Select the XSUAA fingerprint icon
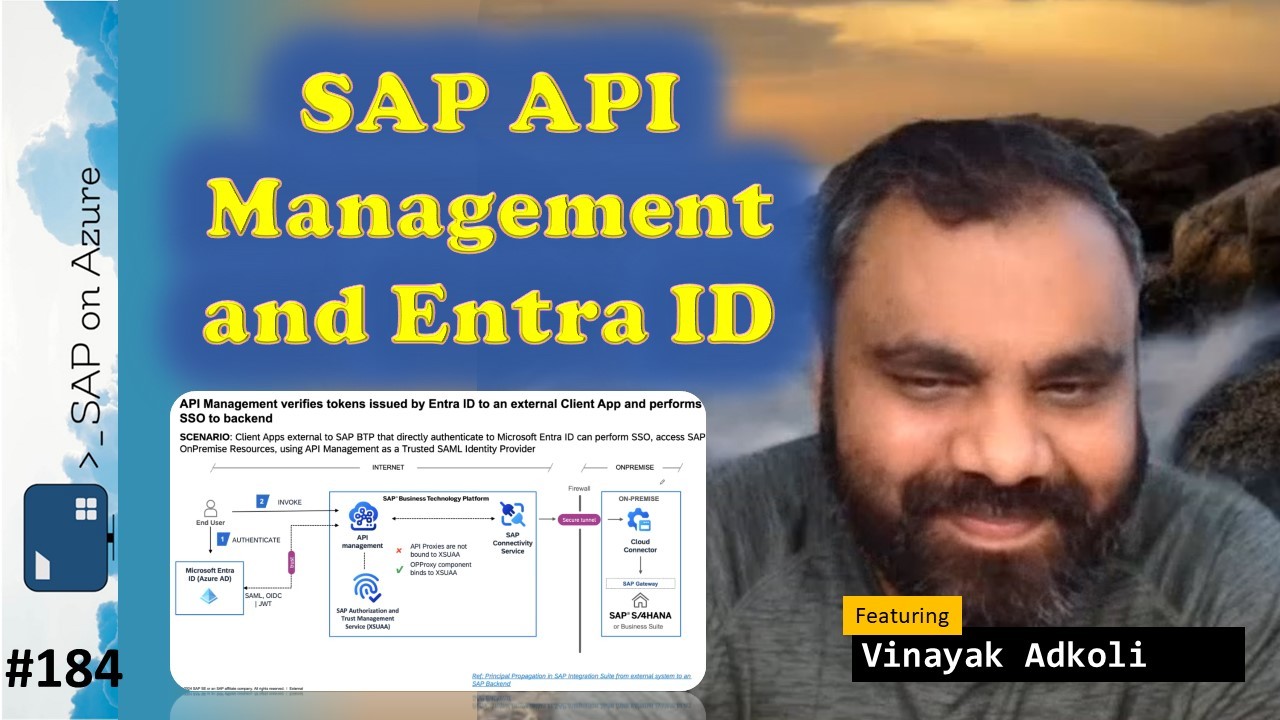The image size is (1280, 720). (366, 588)
